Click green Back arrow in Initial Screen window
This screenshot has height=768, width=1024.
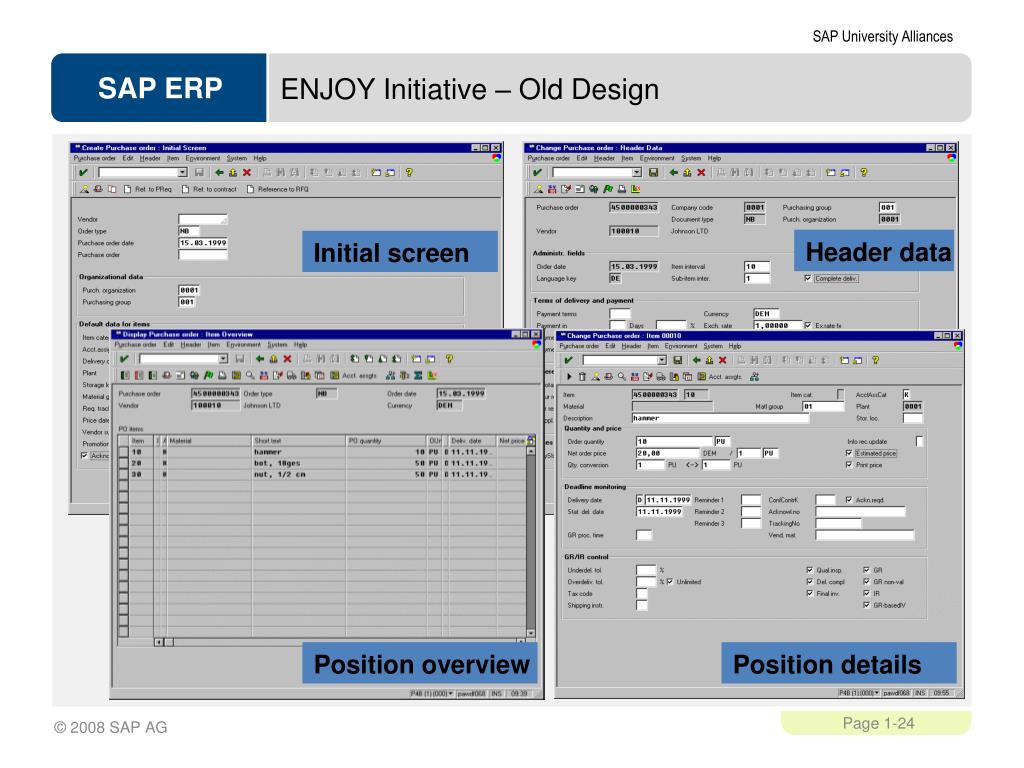pyautogui.click(x=219, y=172)
